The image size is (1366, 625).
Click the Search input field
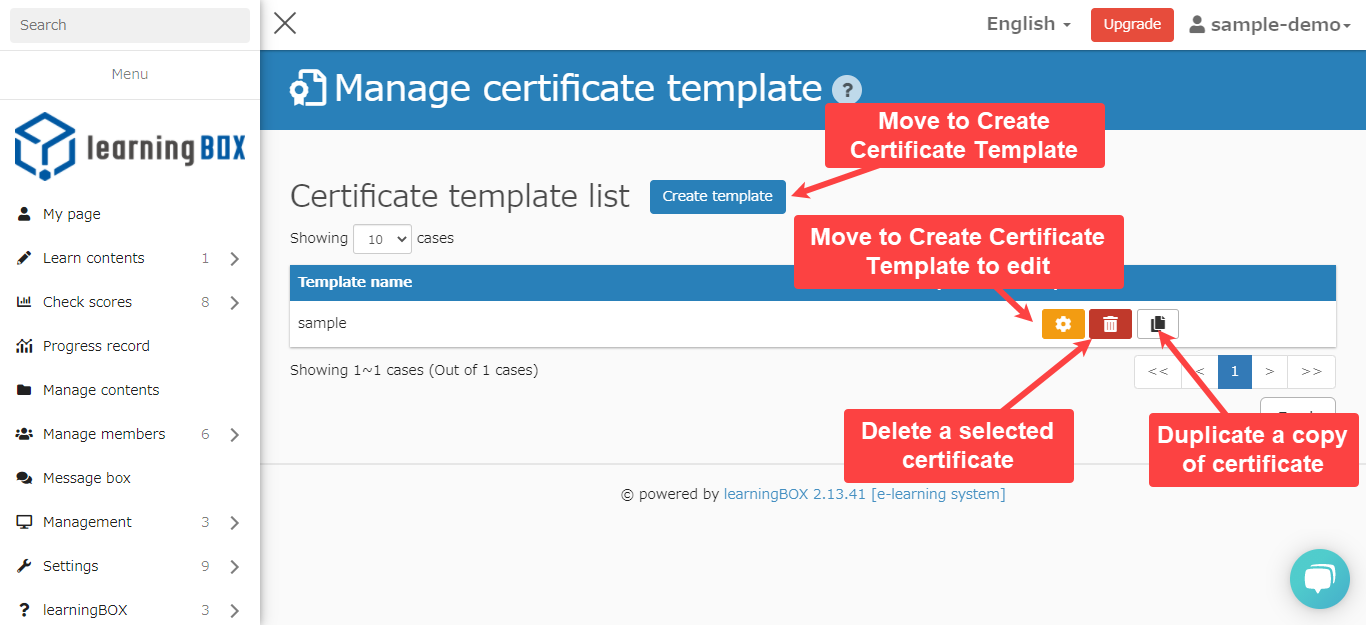click(130, 25)
